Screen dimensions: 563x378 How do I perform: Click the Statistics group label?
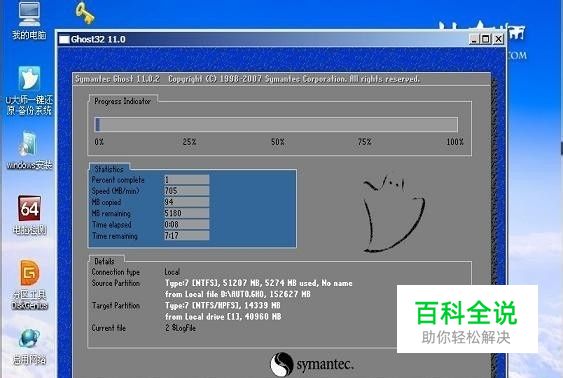(109, 169)
